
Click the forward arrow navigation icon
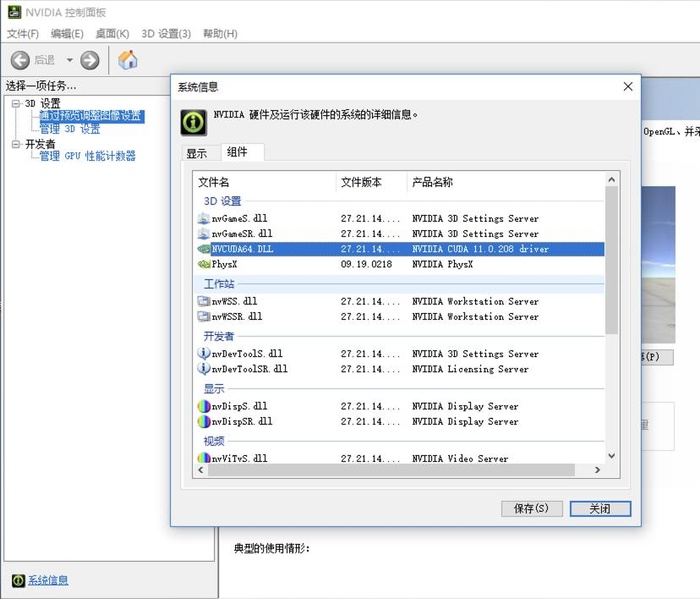[x=89, y=60]
